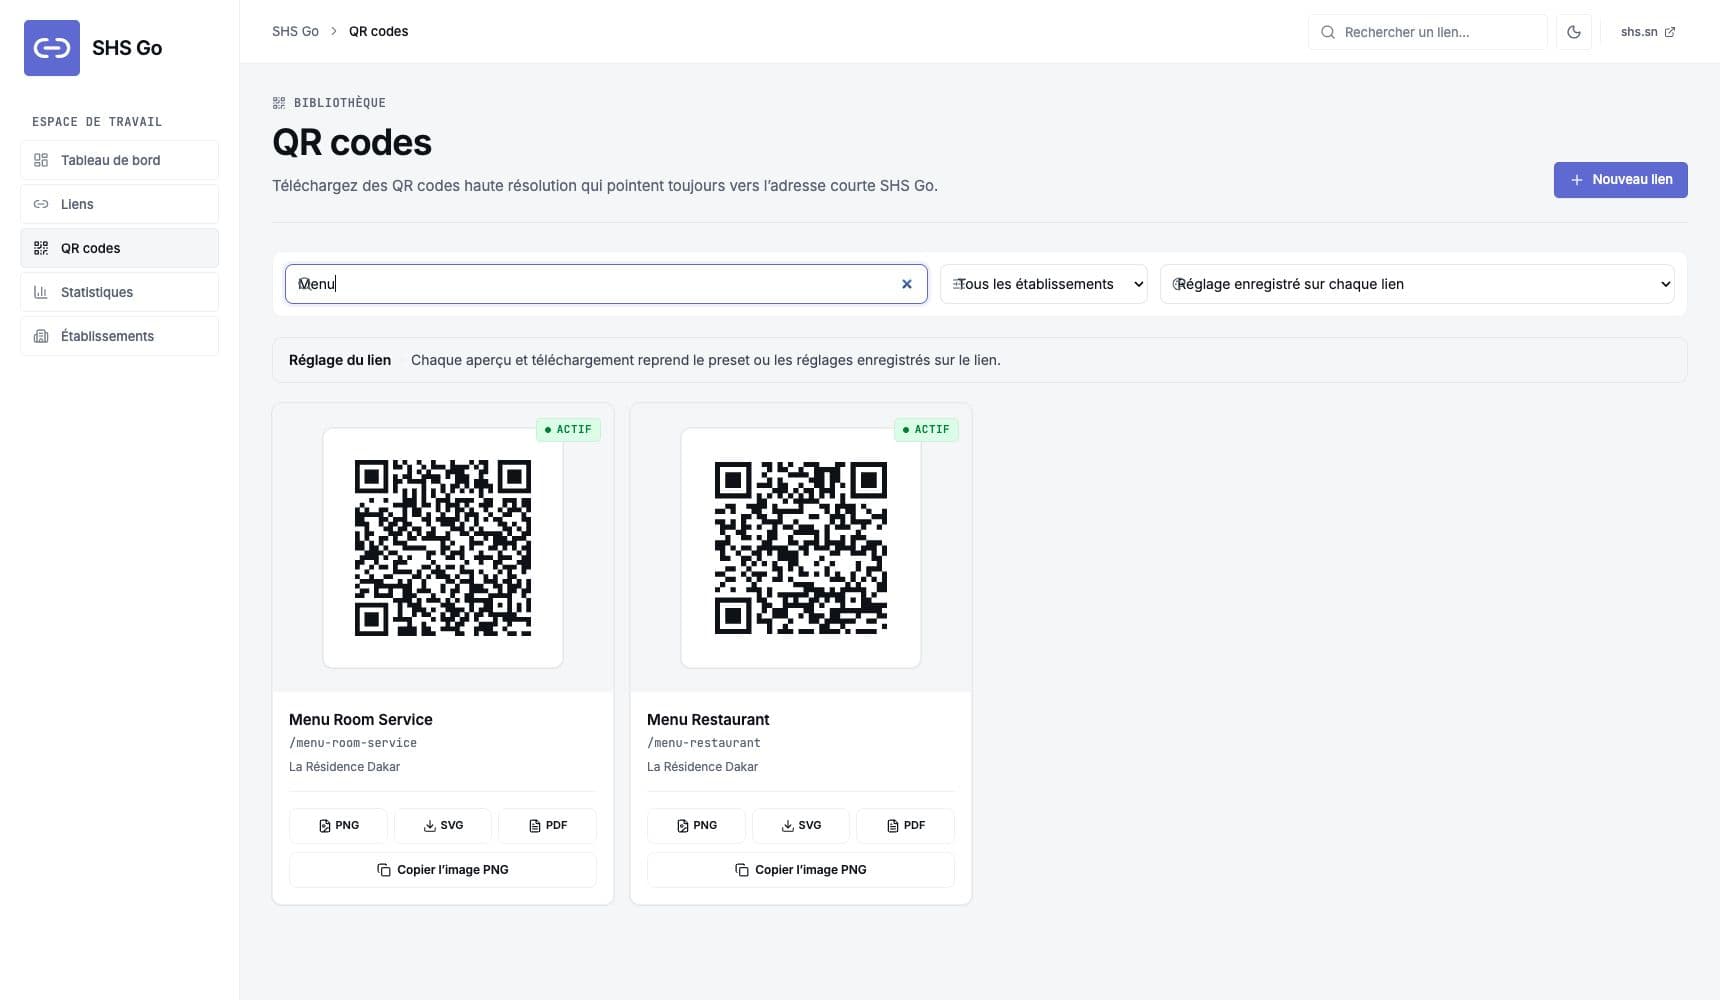This screenshot has height=1000, width=1720.
Task: Click the /menu-room-service slug text
Action: click(x=353, y=743)
